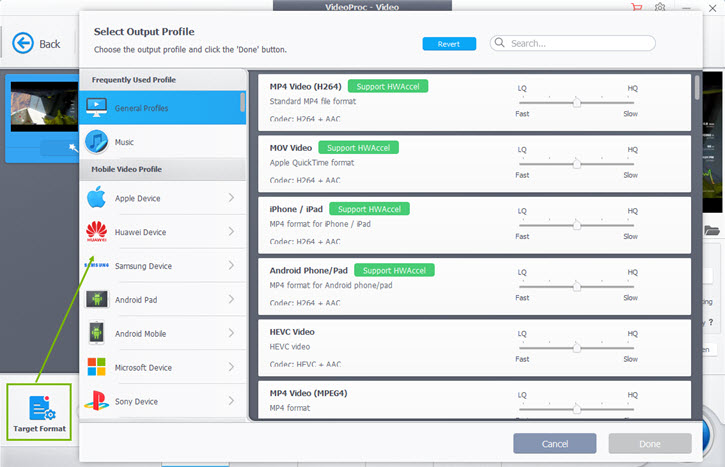The width and height of the screenshot is (725, 467).
Task: Click the Samsung logo icon
Action: coord(97,265)
